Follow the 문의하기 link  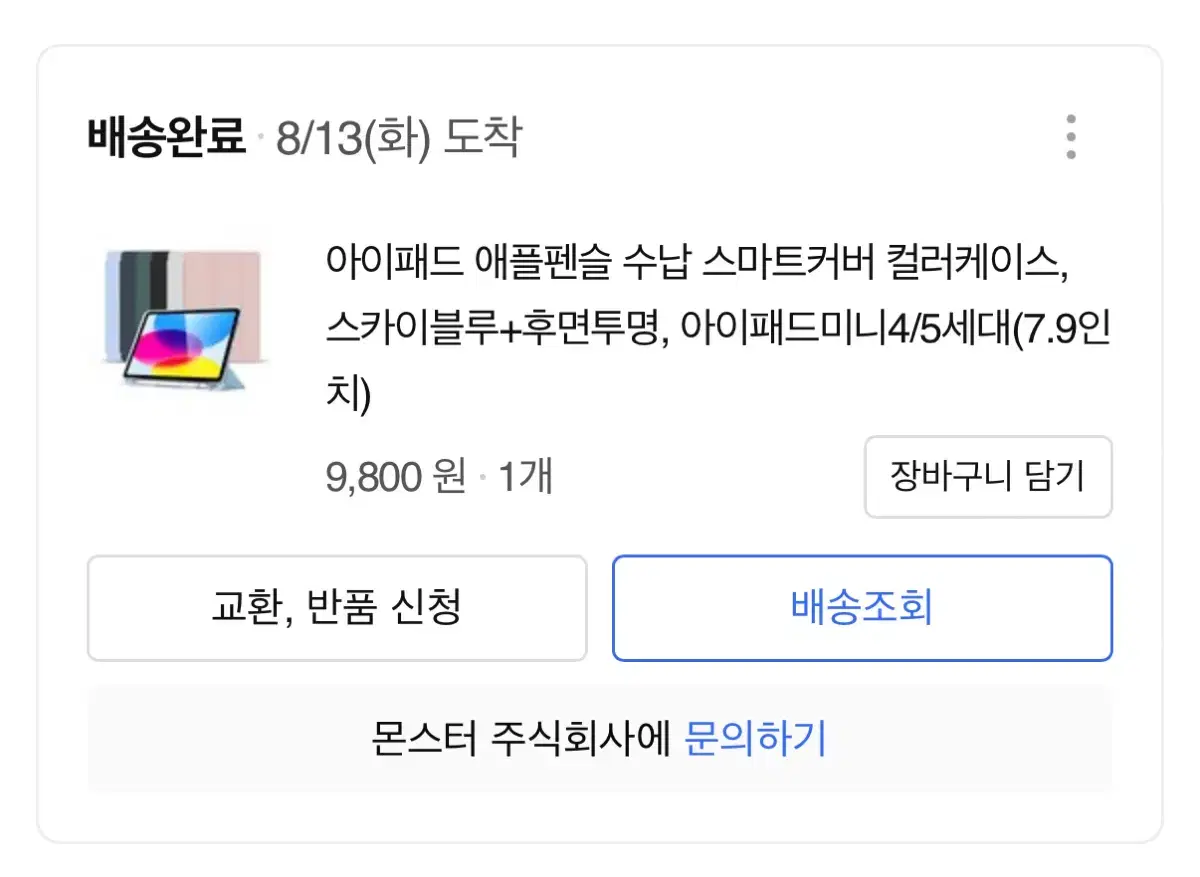pyautogui.click(x=755, y=740)
